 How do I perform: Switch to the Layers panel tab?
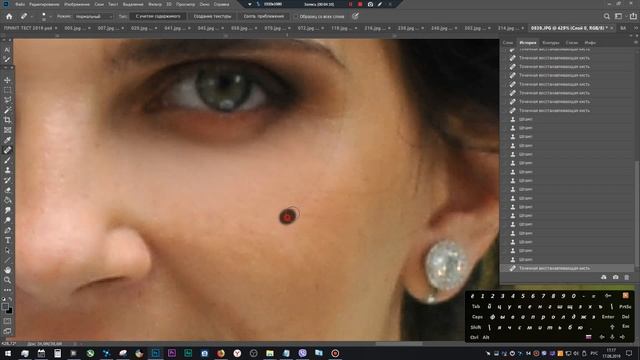pyautogui.click(x=508, y=42)
